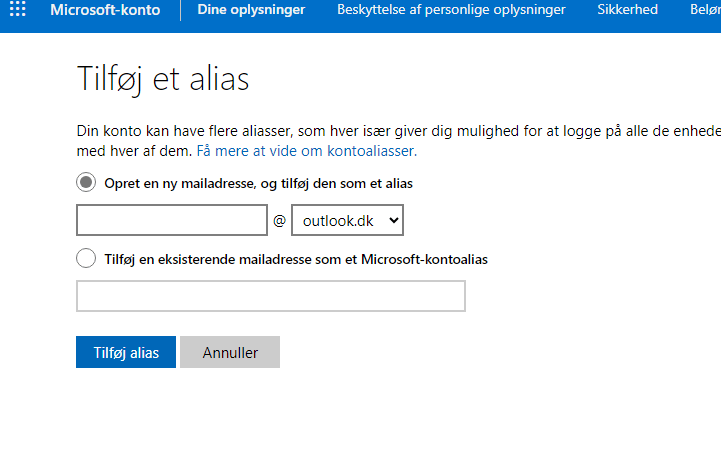Open the outlook.dk domain dropdown
Image resolution: width=721 pixels, height=460 pixels.
pyautogui.click(x=347, y=220)
